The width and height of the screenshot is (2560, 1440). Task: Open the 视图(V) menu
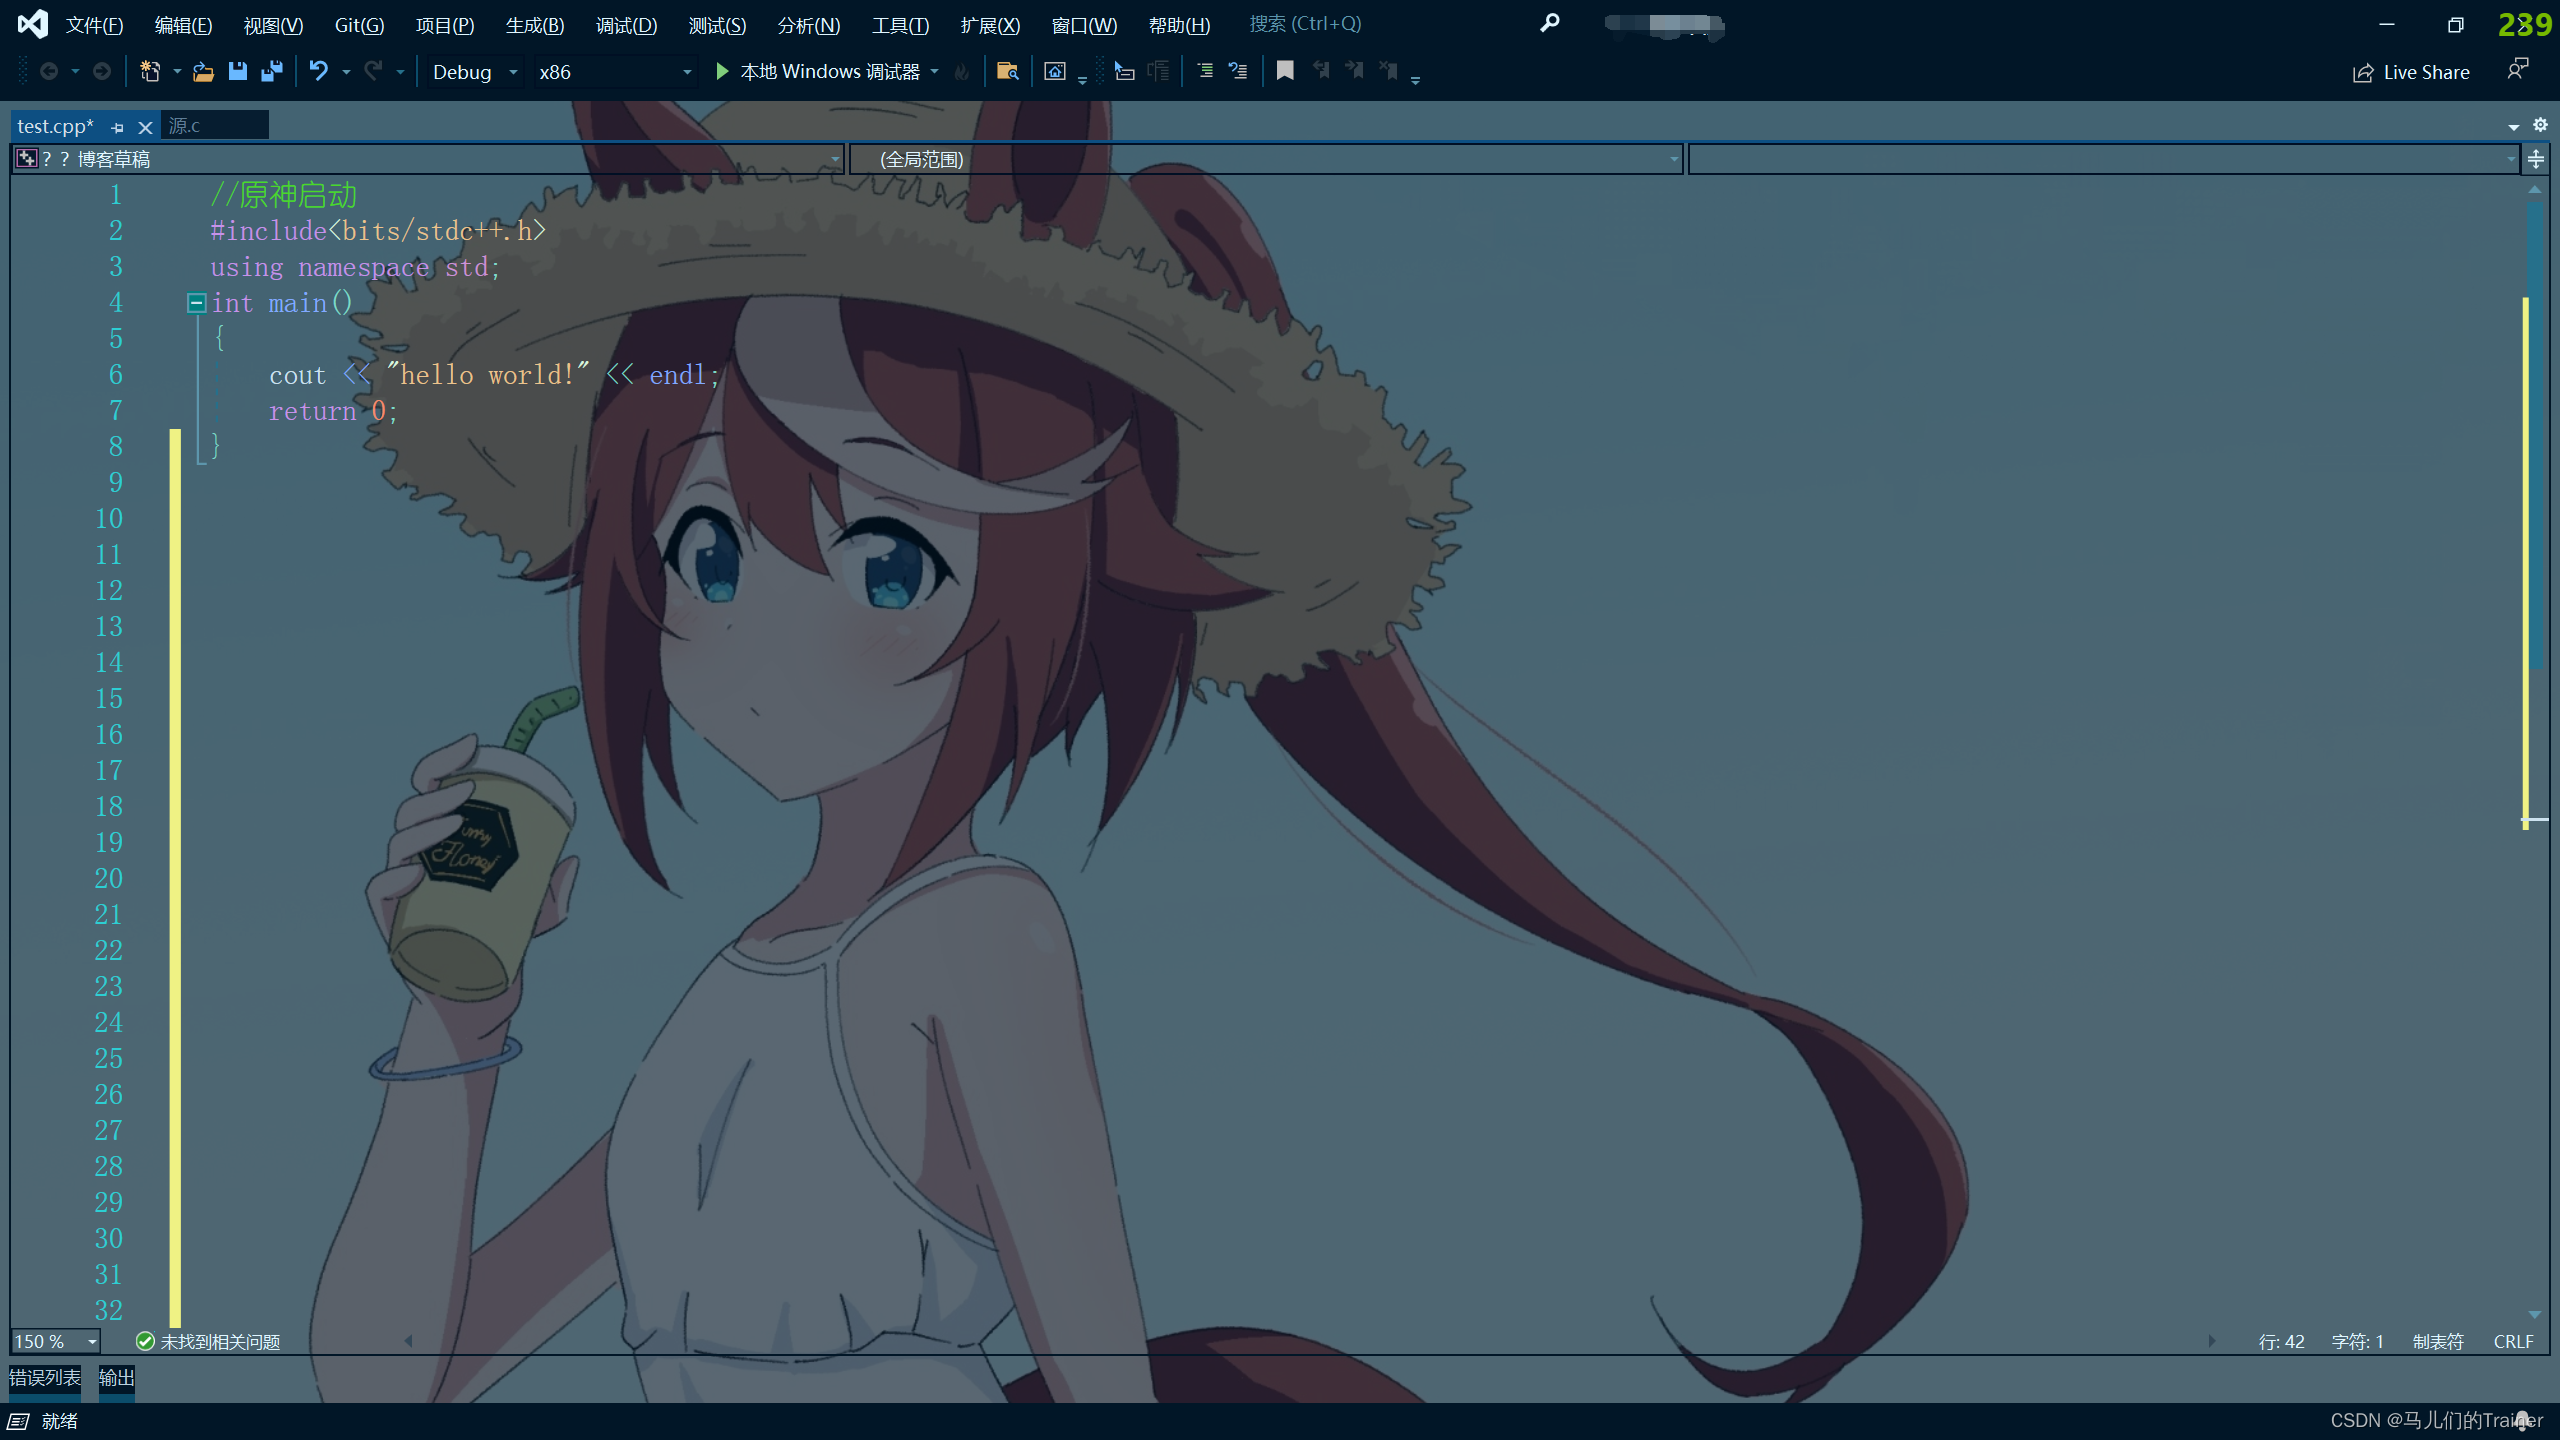(273, 25)
